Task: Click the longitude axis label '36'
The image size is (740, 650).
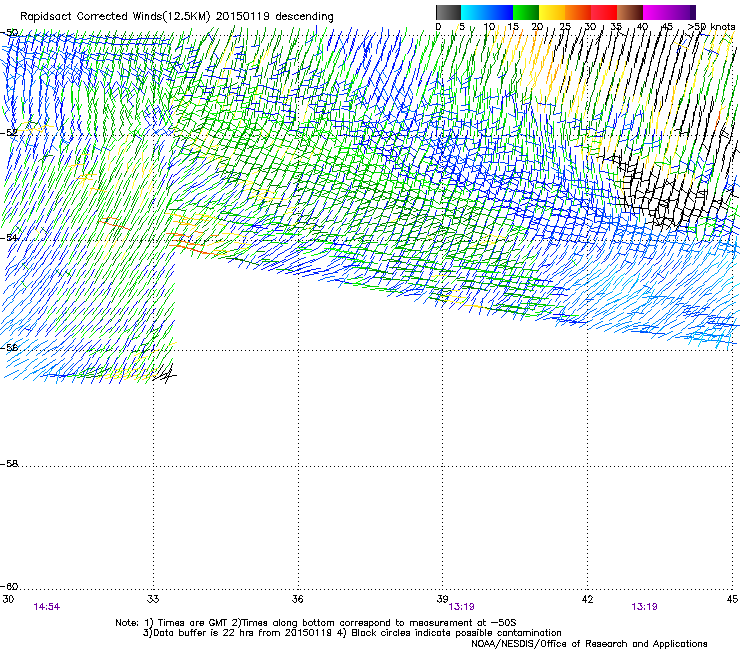Action: coord(297,599)
